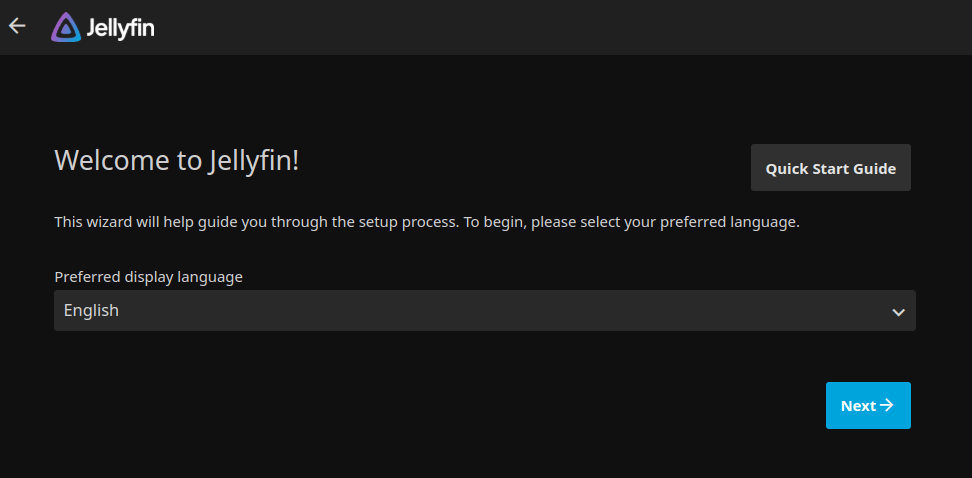Open the Preferred display language dropdown
The image size is (972, 478).
(485, 311)
